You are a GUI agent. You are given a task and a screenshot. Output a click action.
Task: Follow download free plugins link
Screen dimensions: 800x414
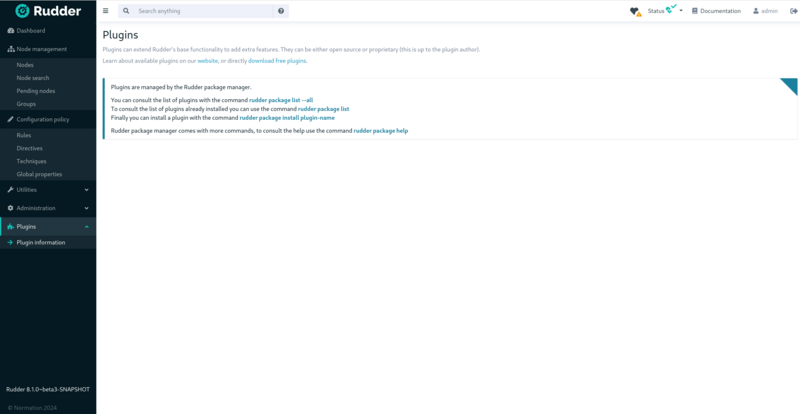pos(278,61)
